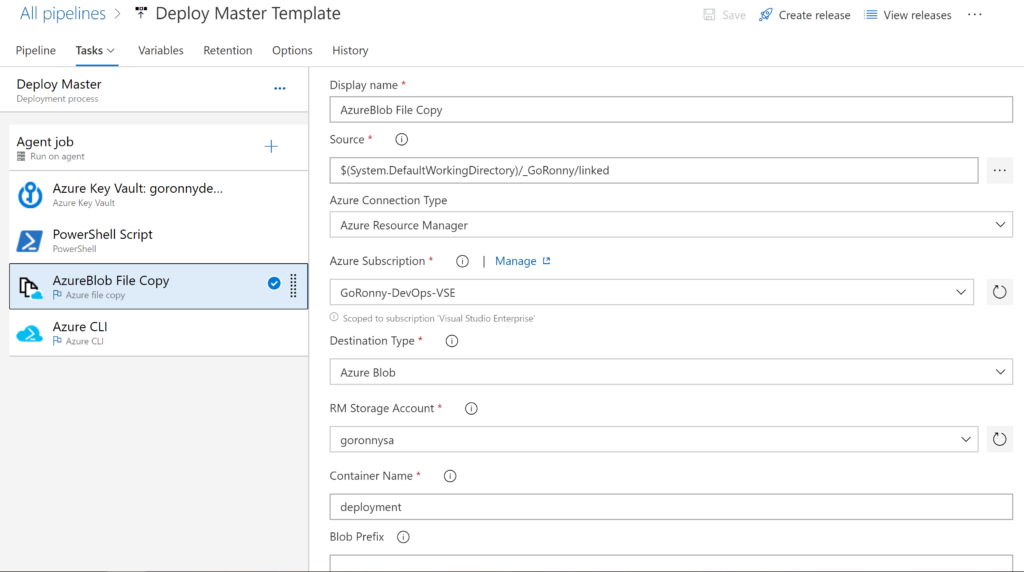Open the Destination Type Azure Blob dropdown
This screenshot has height=572, width=1024.
tap(671, 372)
